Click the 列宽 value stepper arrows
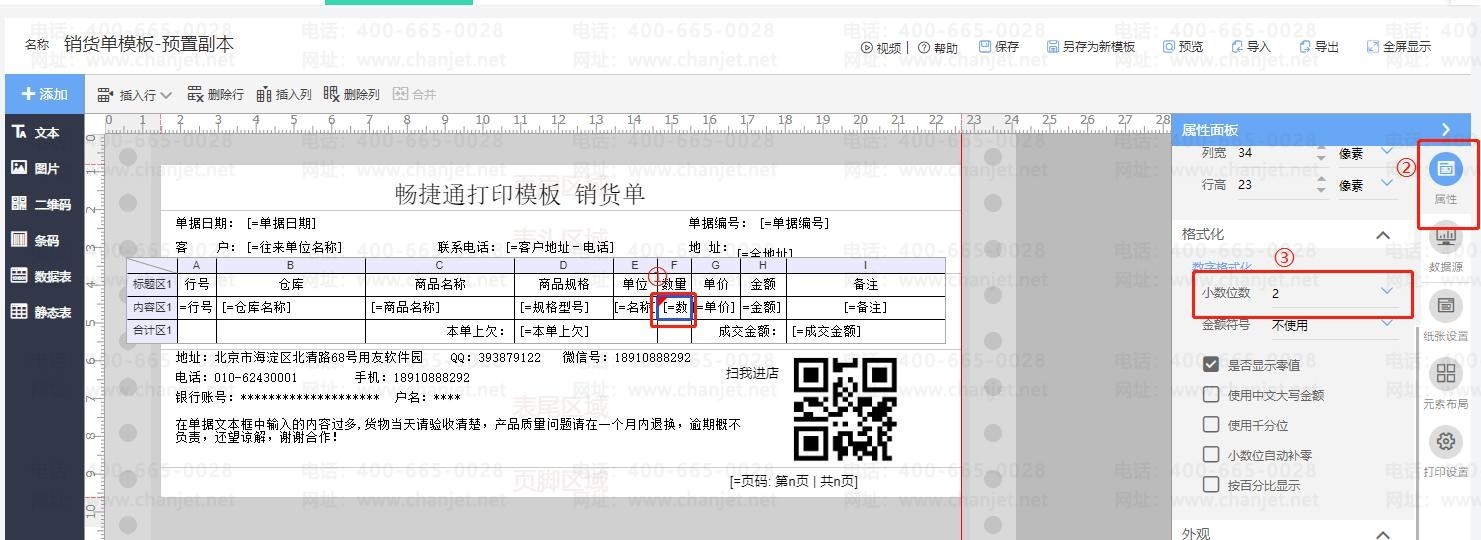1481x540 pixels. tap(1321, 154)
